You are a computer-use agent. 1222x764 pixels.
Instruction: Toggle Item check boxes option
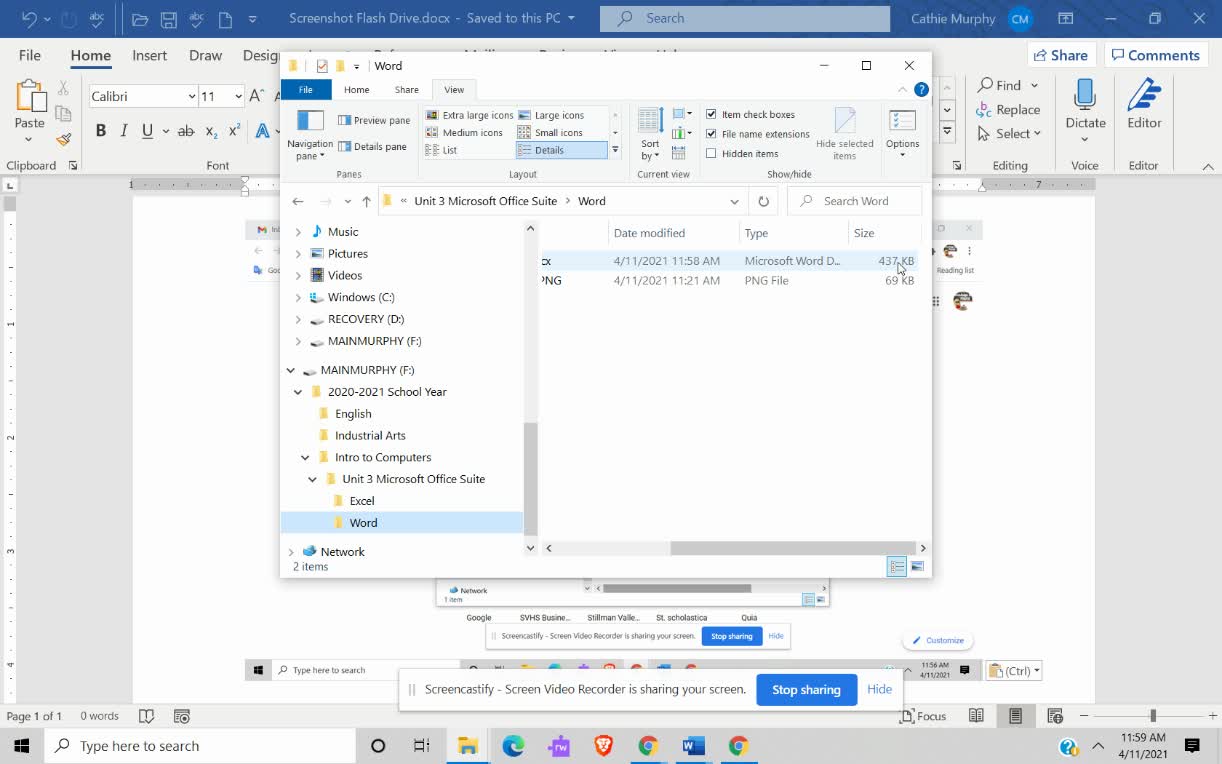(x=711, y=115)
